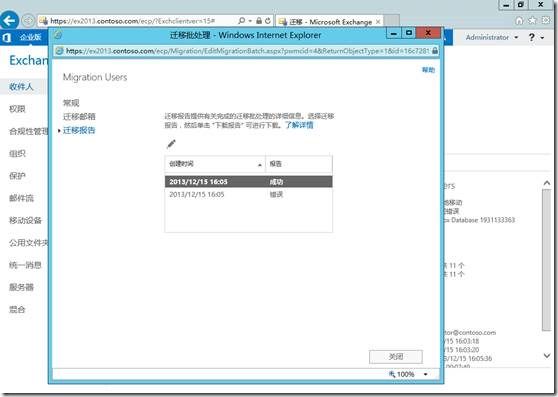Select the 迁移 - Microsoft Exchange tab
Viewport: 558px width, 397px height.
click(329, 21)
